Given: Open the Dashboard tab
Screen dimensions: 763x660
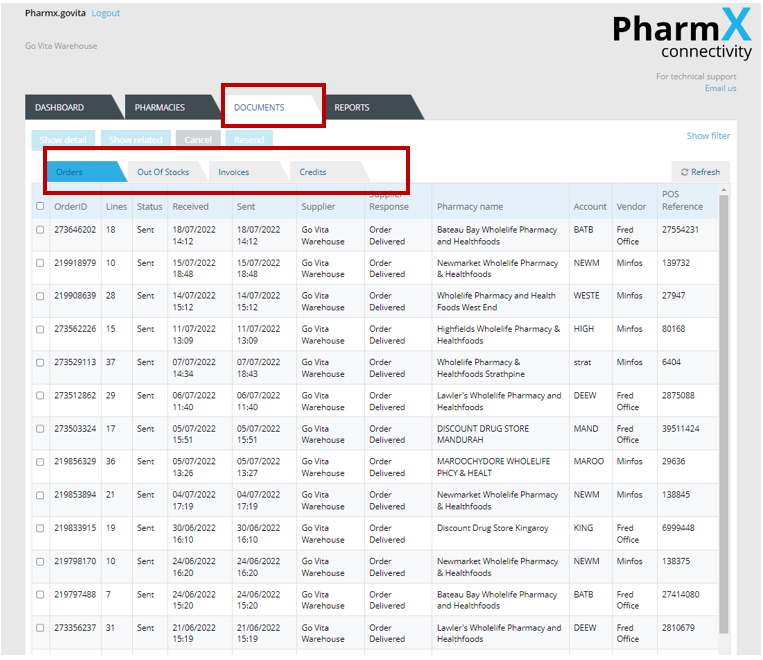Looking at the screenshot, I should [60, 108].
